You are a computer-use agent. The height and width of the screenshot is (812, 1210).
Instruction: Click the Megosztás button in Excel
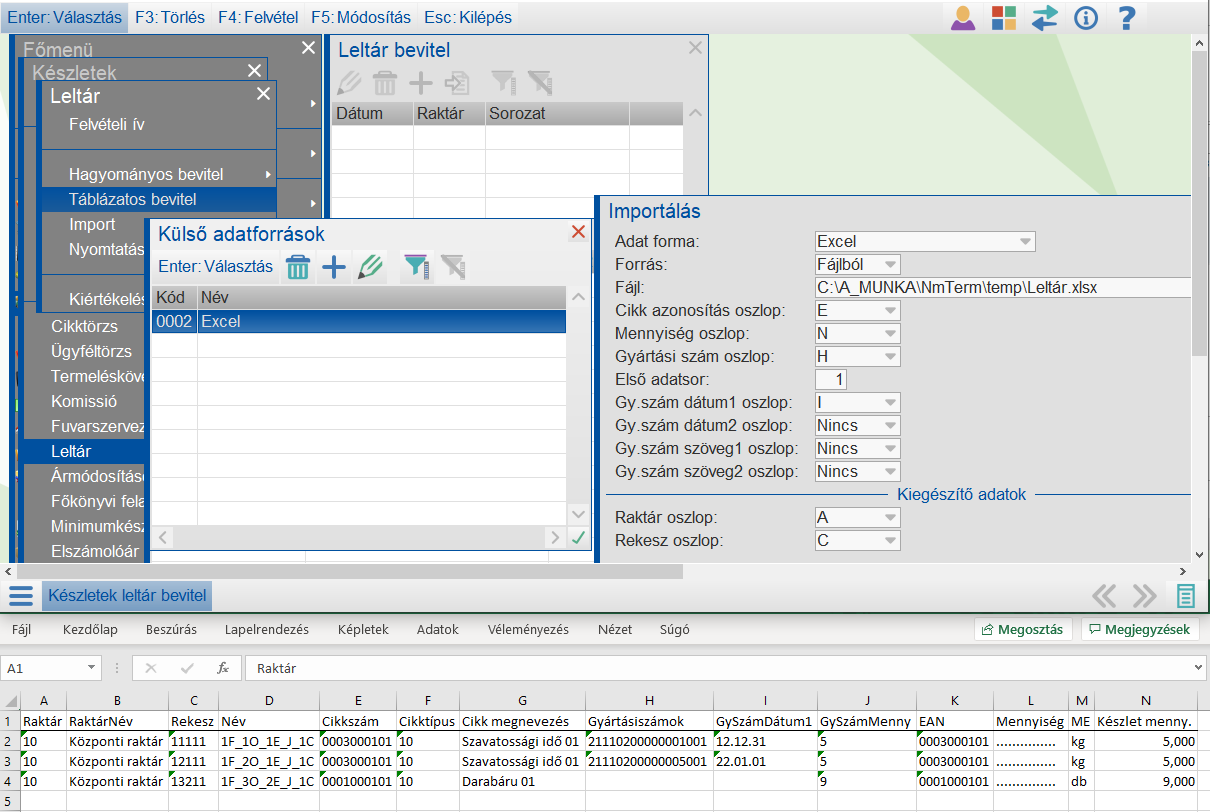click(1023, 630)
